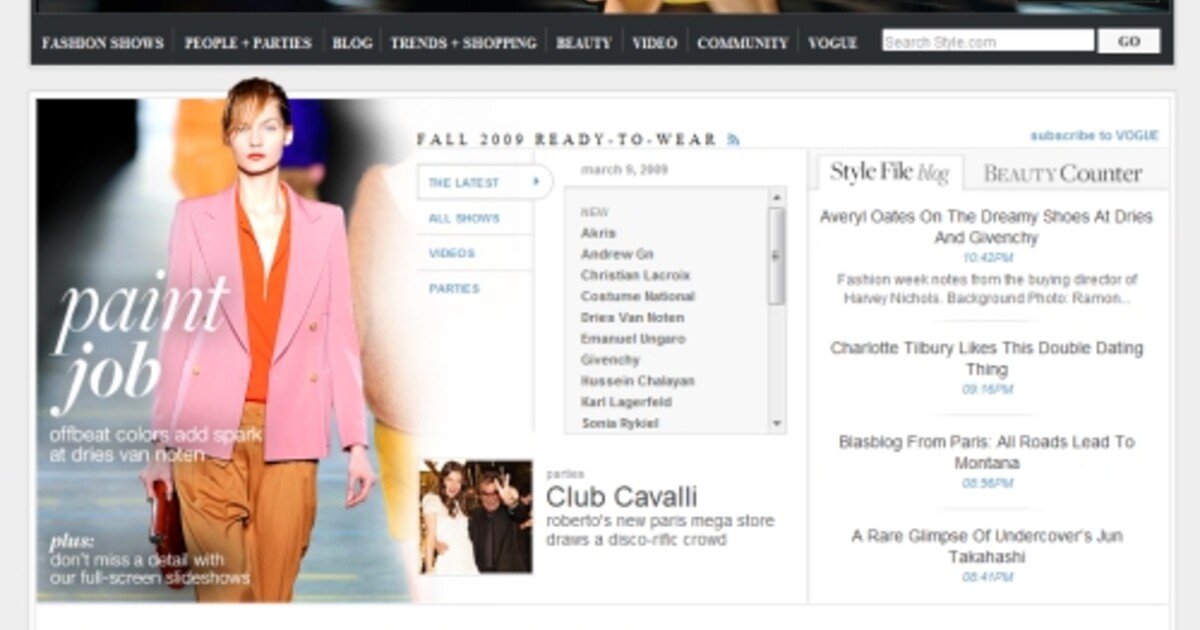Go to Trends + Shopping section

click(463, 43)
